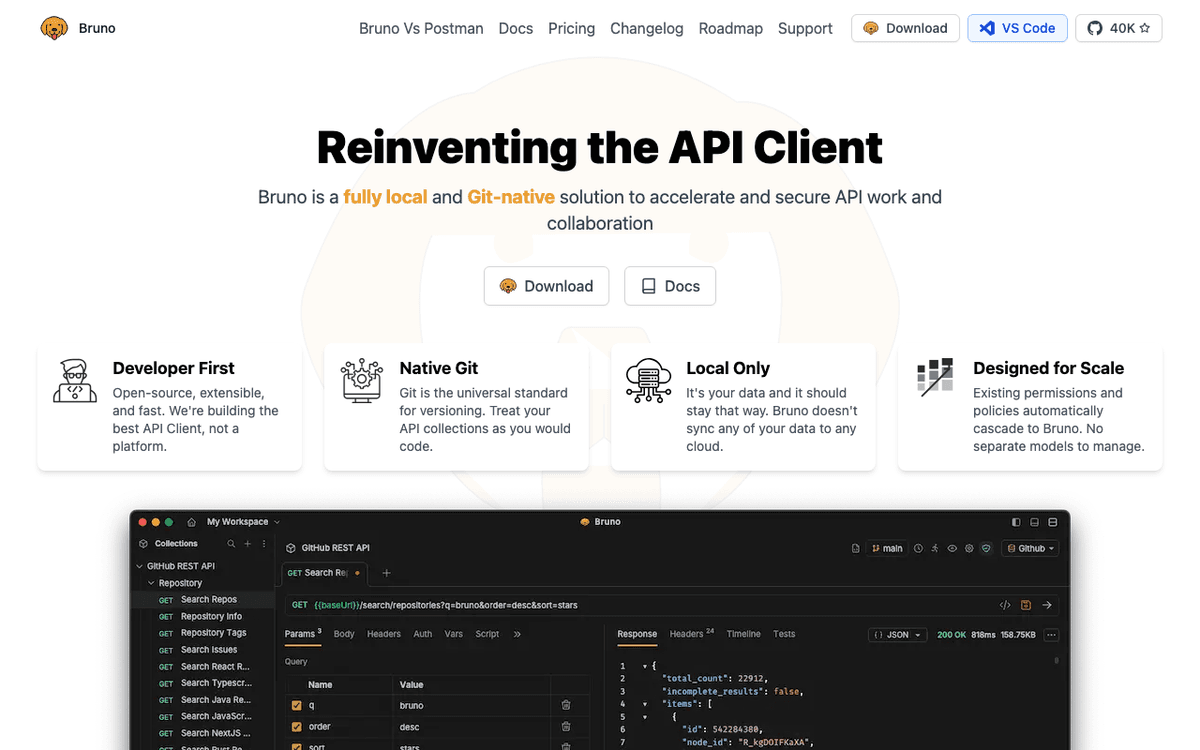Open Pricing in the top navigation
Screen dimensions: 1200x750
point(571,28)
